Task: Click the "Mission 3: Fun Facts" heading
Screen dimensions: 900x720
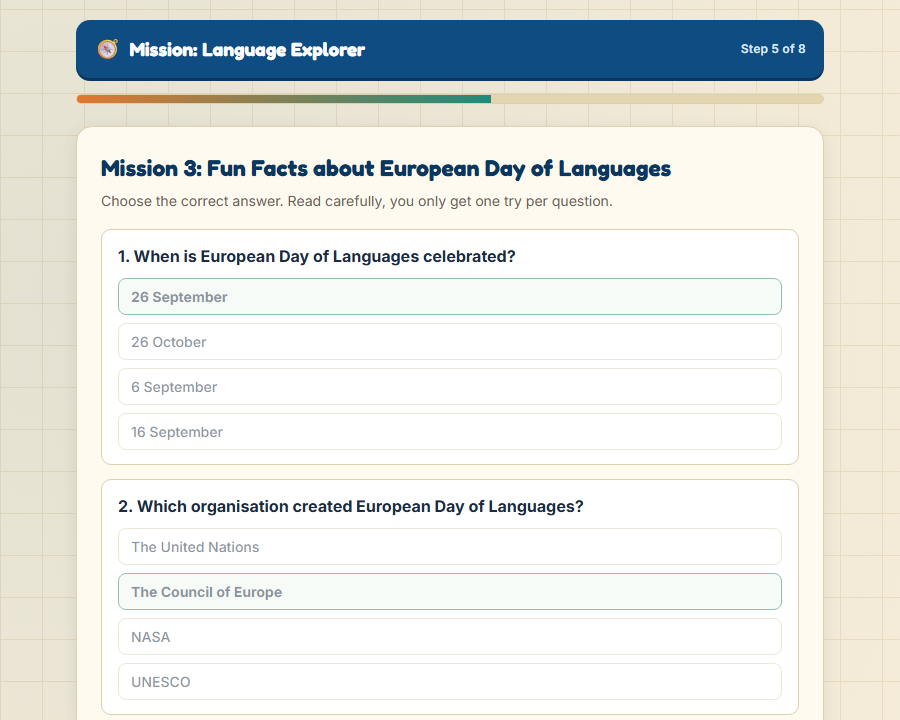Action: 386,169
